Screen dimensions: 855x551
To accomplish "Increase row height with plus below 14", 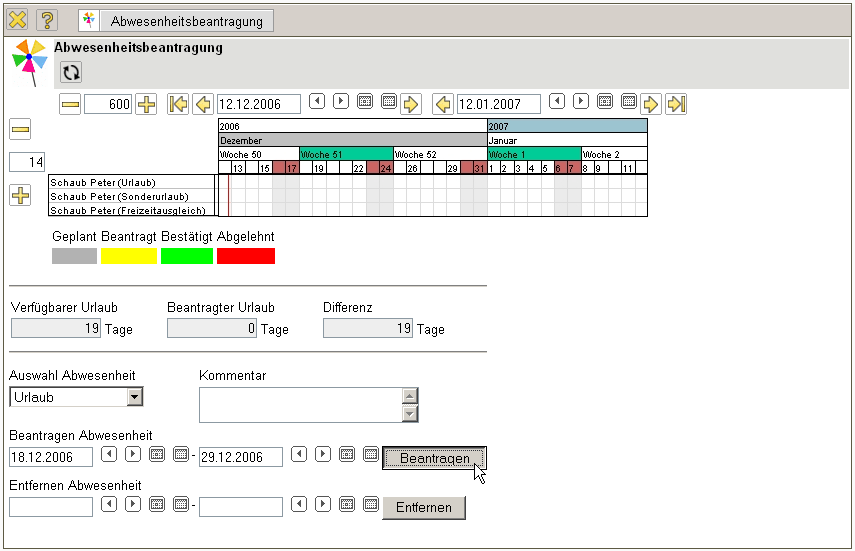I will tap(20, 196).
